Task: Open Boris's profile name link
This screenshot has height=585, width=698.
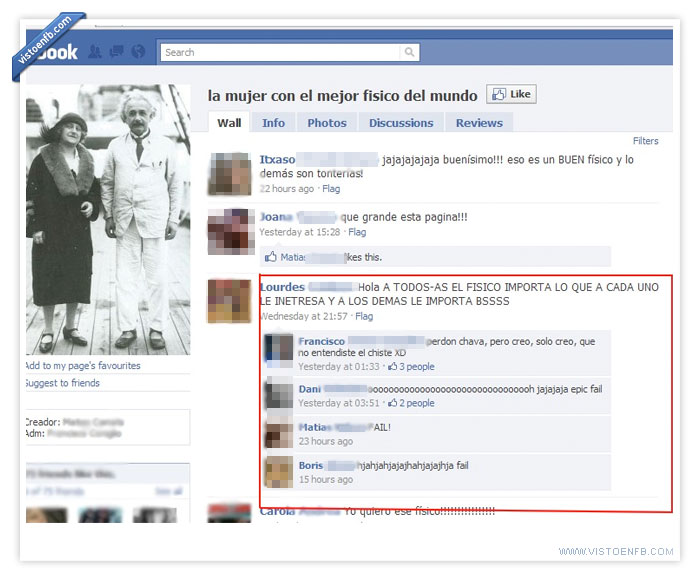Action: pos(311,466)
